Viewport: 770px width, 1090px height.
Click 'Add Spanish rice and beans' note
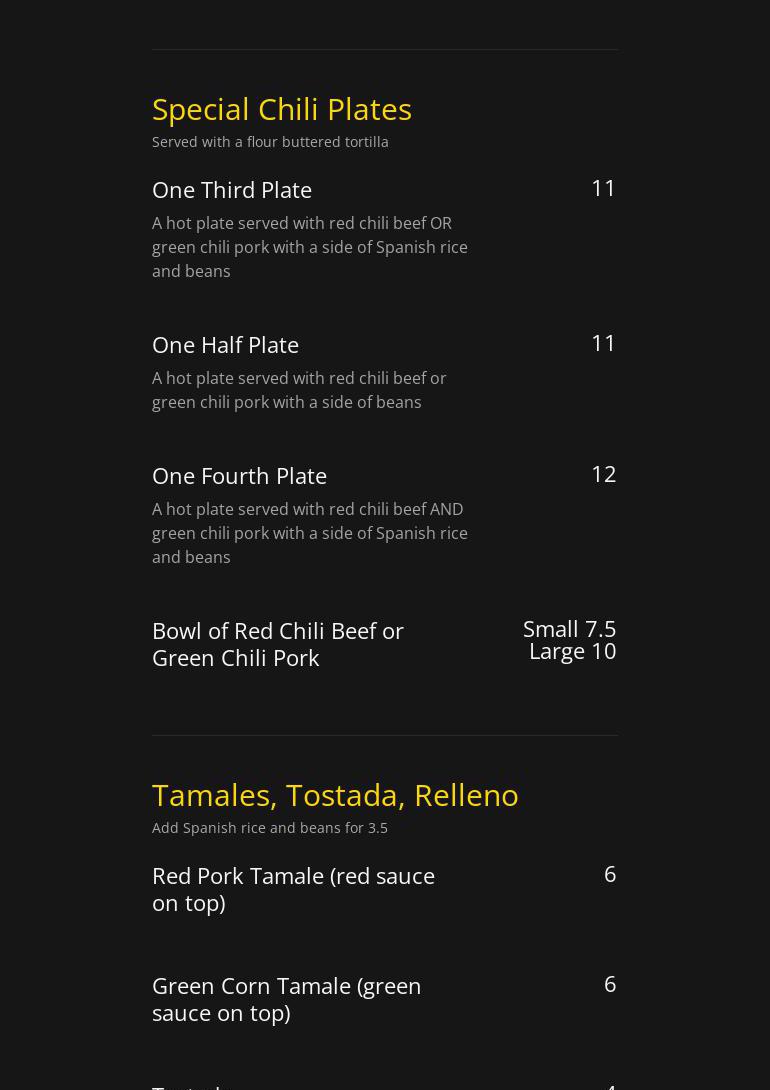tap(270, 828)
